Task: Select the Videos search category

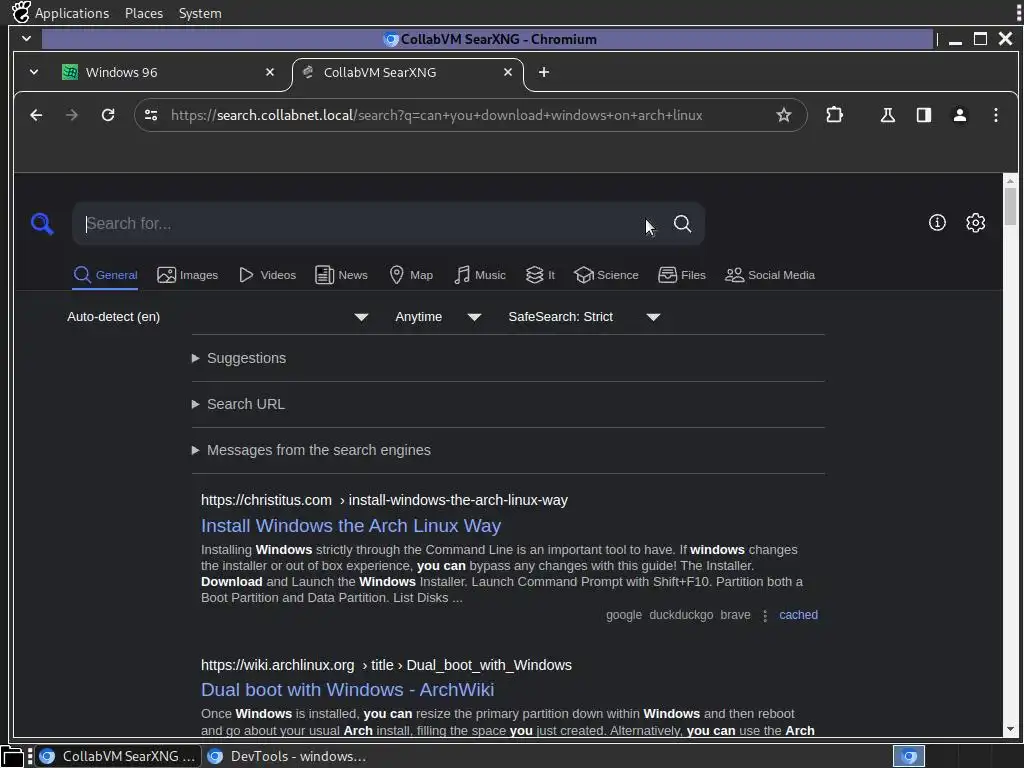Action: tap(267, 275)
